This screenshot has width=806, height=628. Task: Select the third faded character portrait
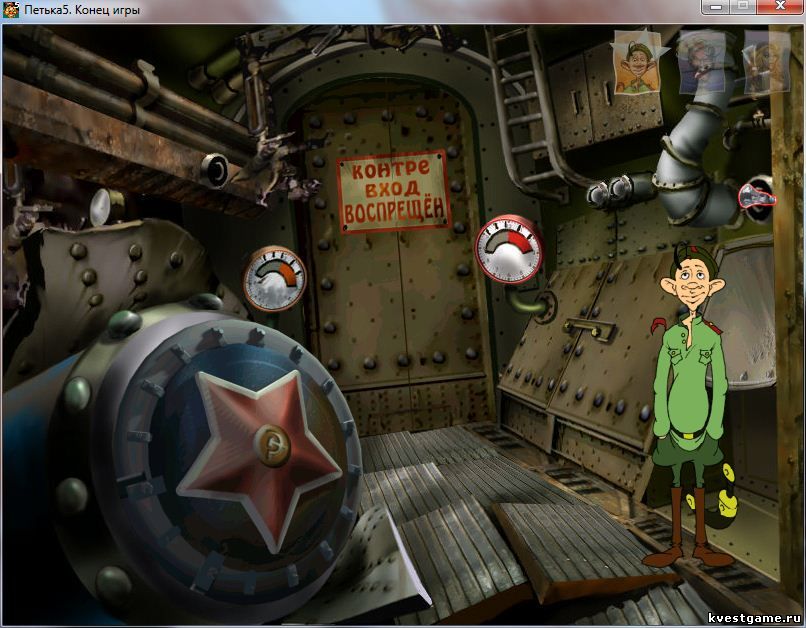(x=766, y=61)
